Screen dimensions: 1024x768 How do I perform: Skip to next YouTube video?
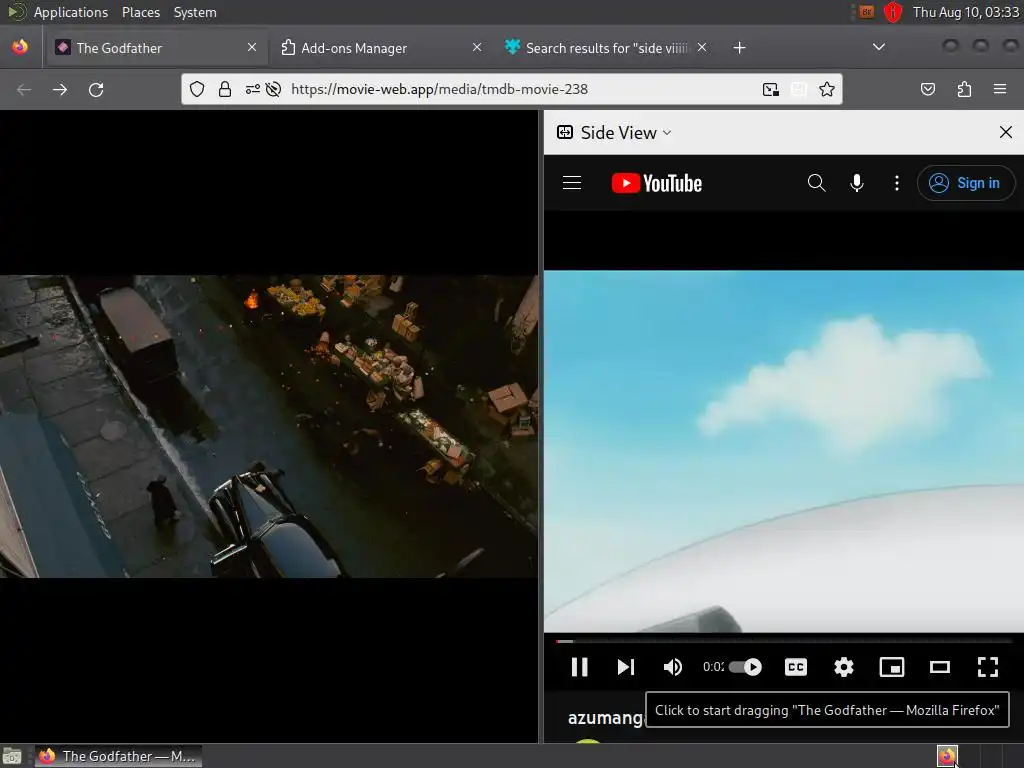click(626, 667)
